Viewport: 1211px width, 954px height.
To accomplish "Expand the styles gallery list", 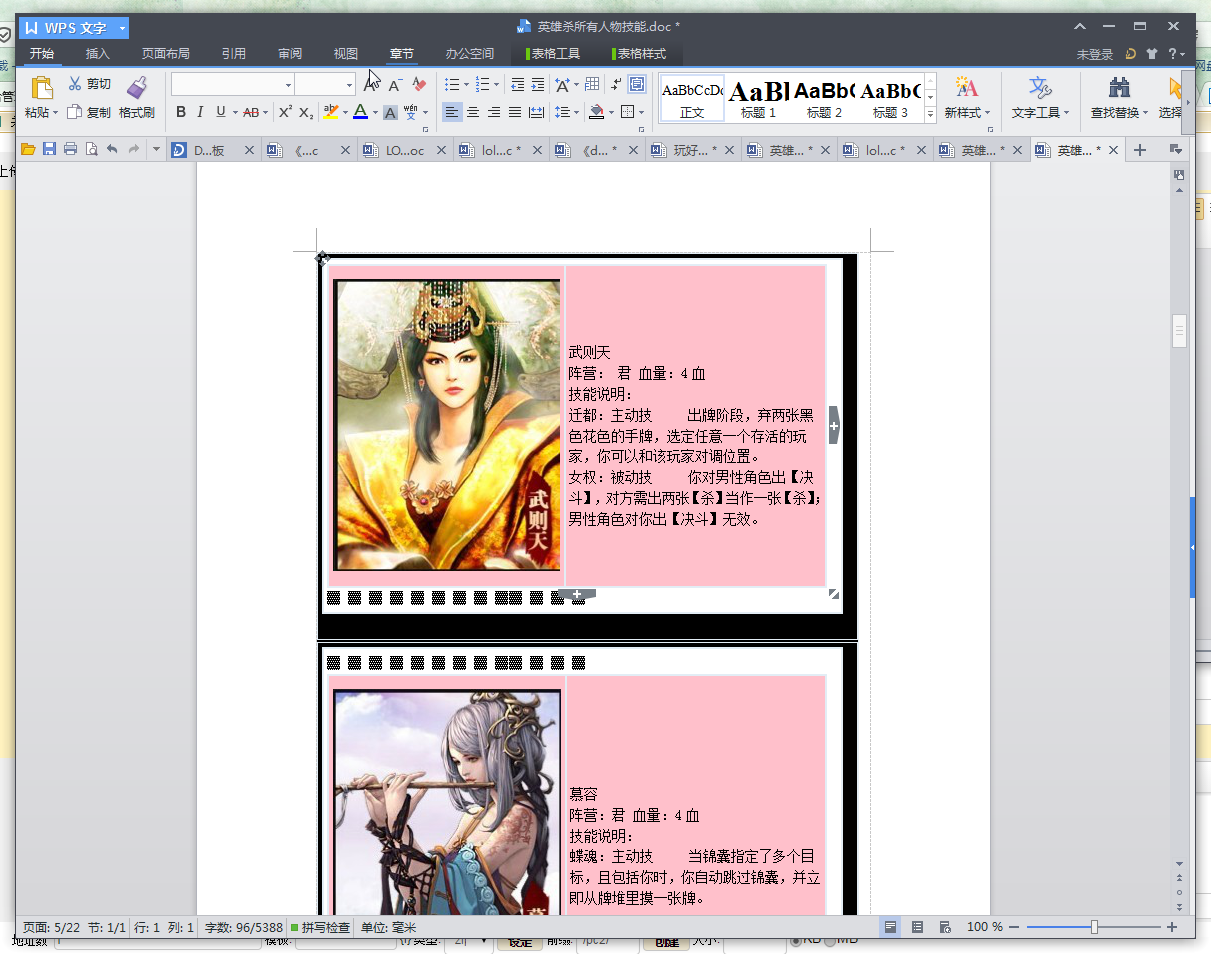I will 930,115.
